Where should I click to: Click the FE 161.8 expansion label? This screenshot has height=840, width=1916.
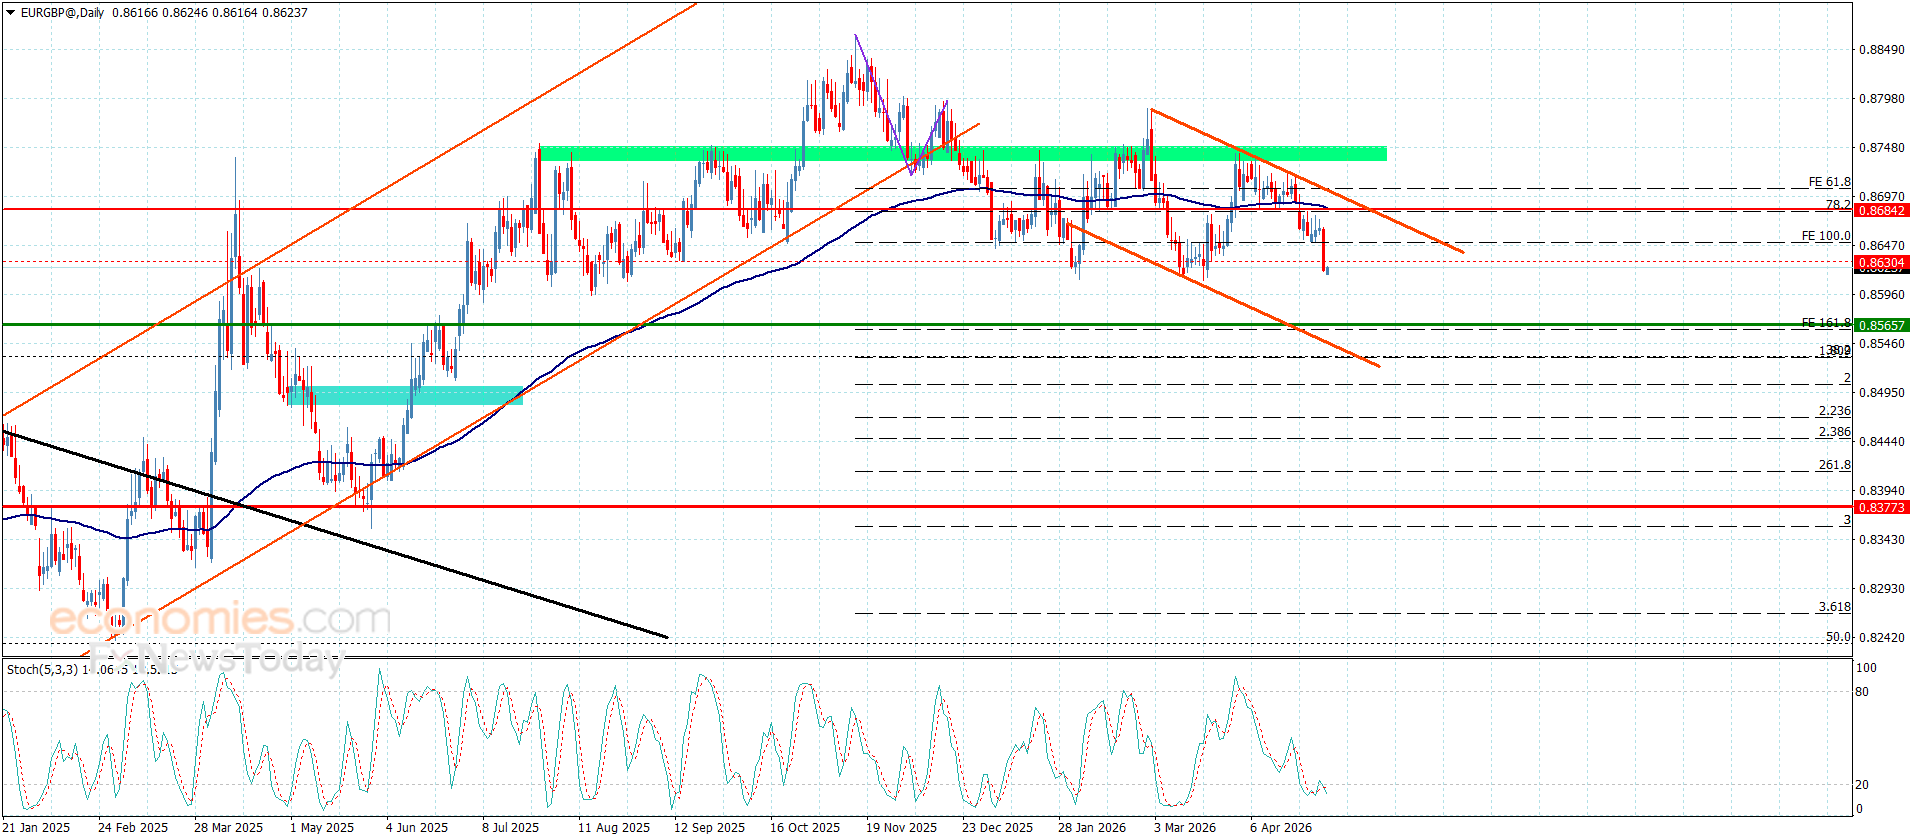coord(1826,323)
